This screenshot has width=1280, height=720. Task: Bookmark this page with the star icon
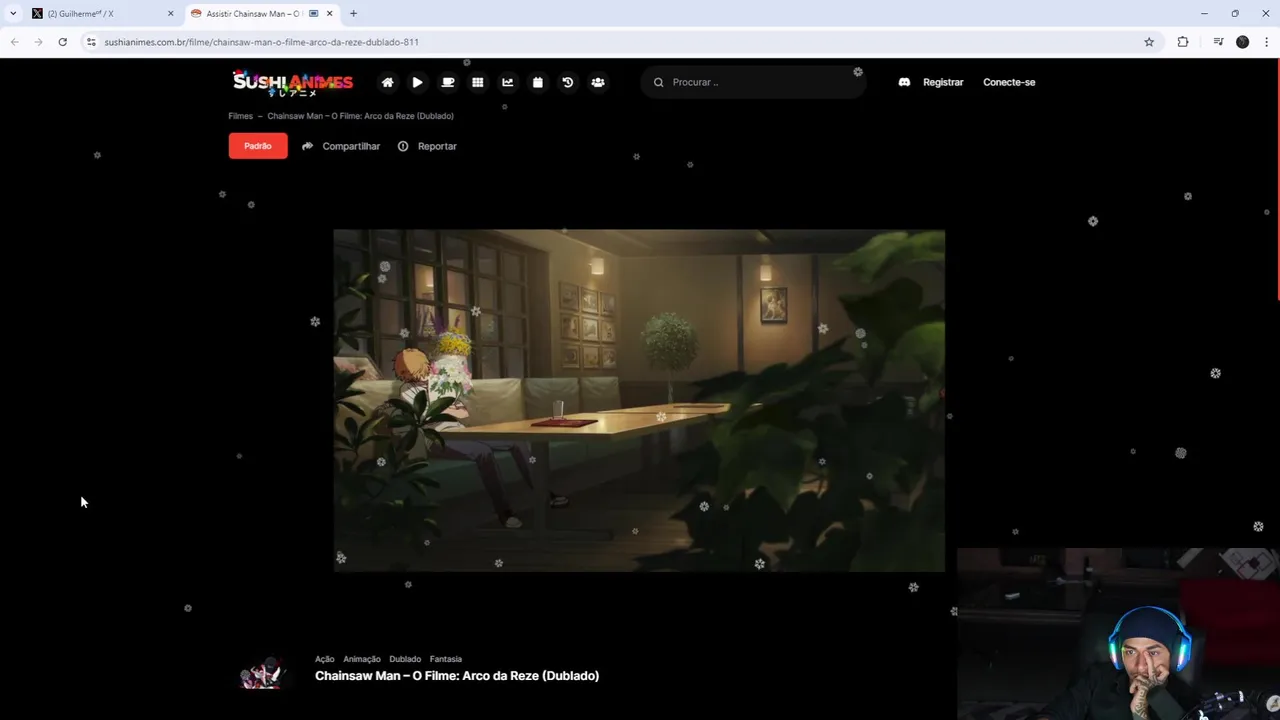(x=1149, y=42)
